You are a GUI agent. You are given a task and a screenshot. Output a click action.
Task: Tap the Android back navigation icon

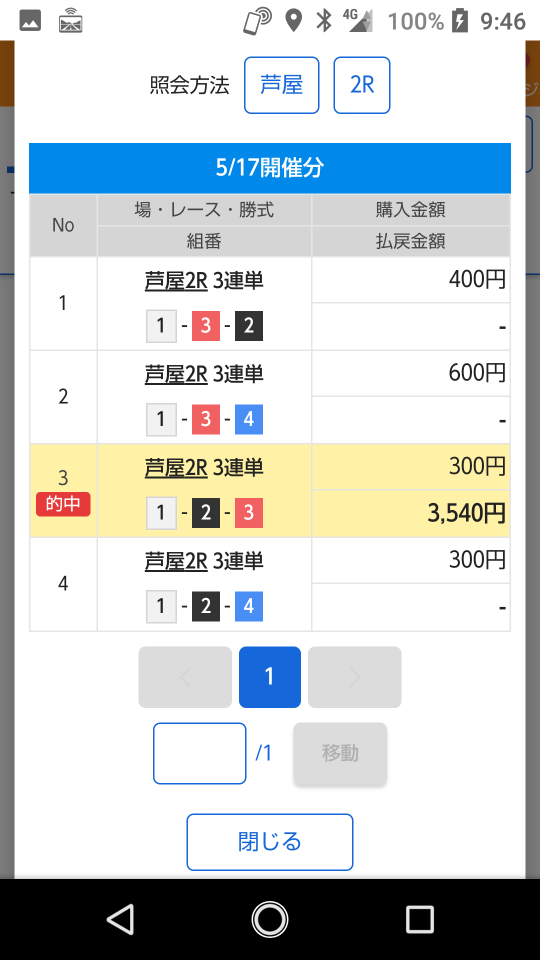121,919
